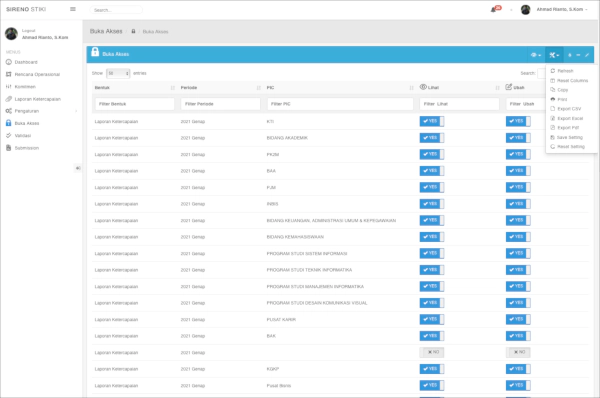The image size is (600, 398).
Task: Click Ahmad Rianto name in sidebar
Action: [45, 38]
